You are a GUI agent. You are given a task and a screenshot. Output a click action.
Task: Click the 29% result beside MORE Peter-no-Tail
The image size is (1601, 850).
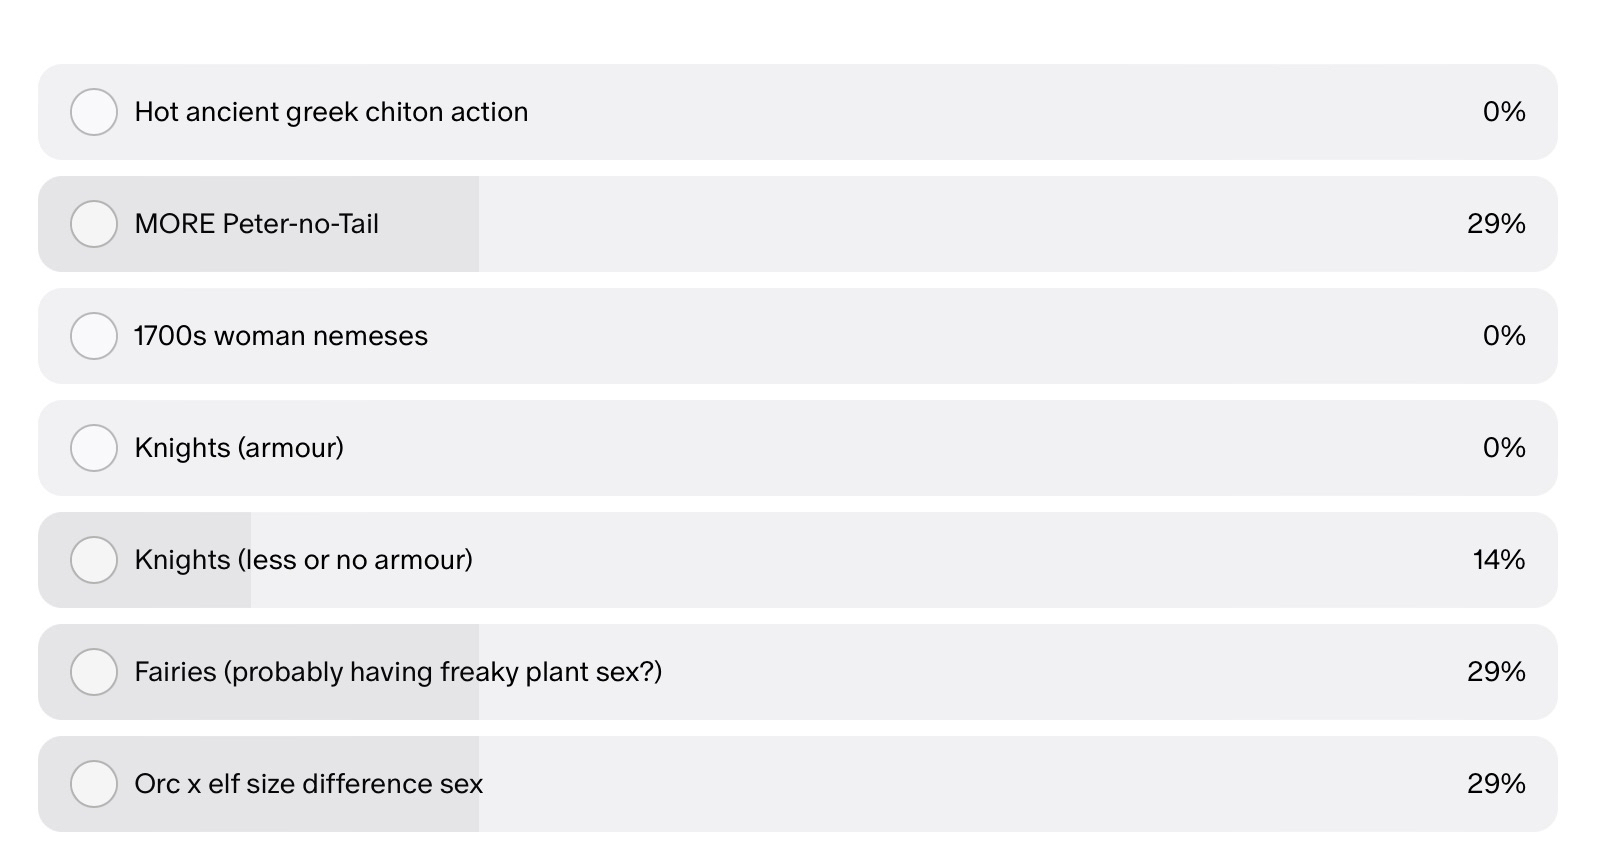1496,224
